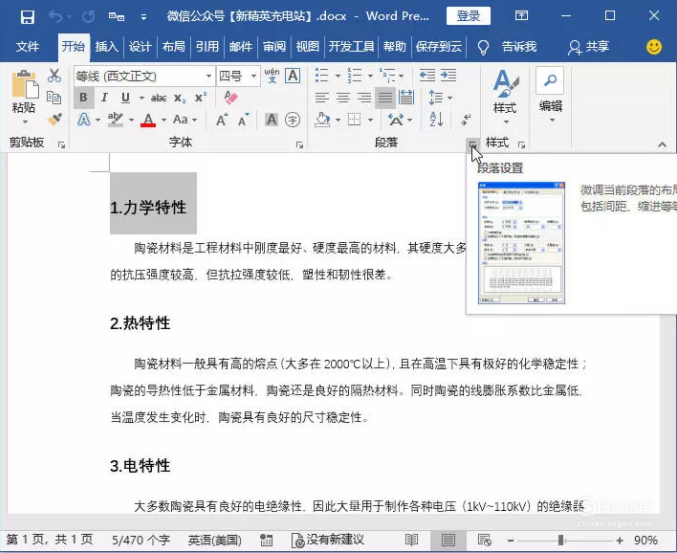Toggle Bold formatting

[83, 98]
